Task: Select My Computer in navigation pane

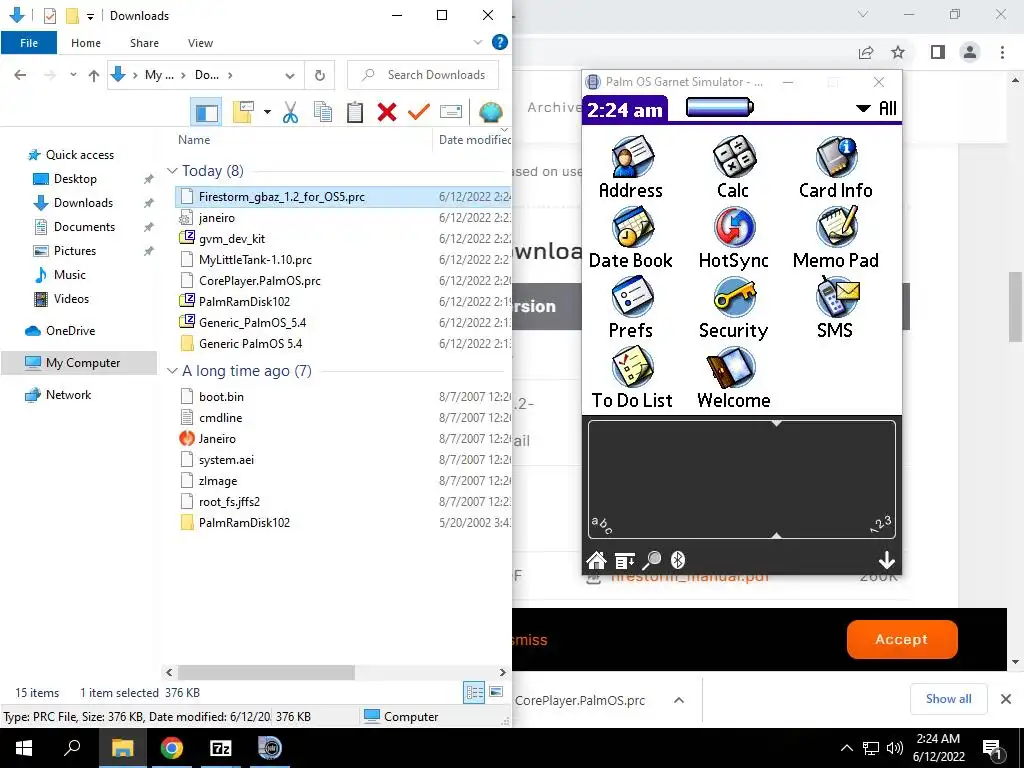Action: coord(79,363)
